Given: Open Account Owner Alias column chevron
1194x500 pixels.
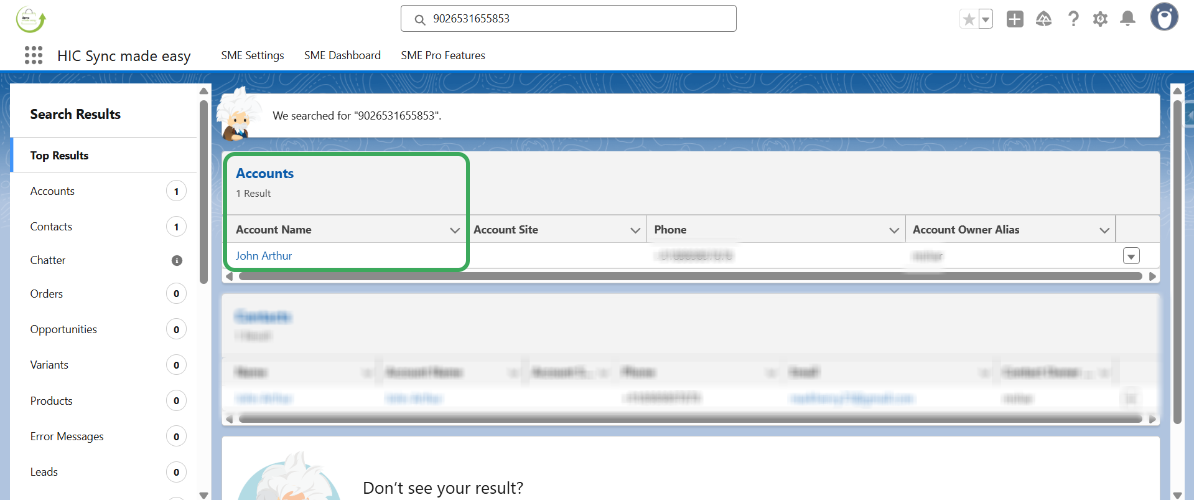Looking at the screenshot, I should tap(1105, 230).
